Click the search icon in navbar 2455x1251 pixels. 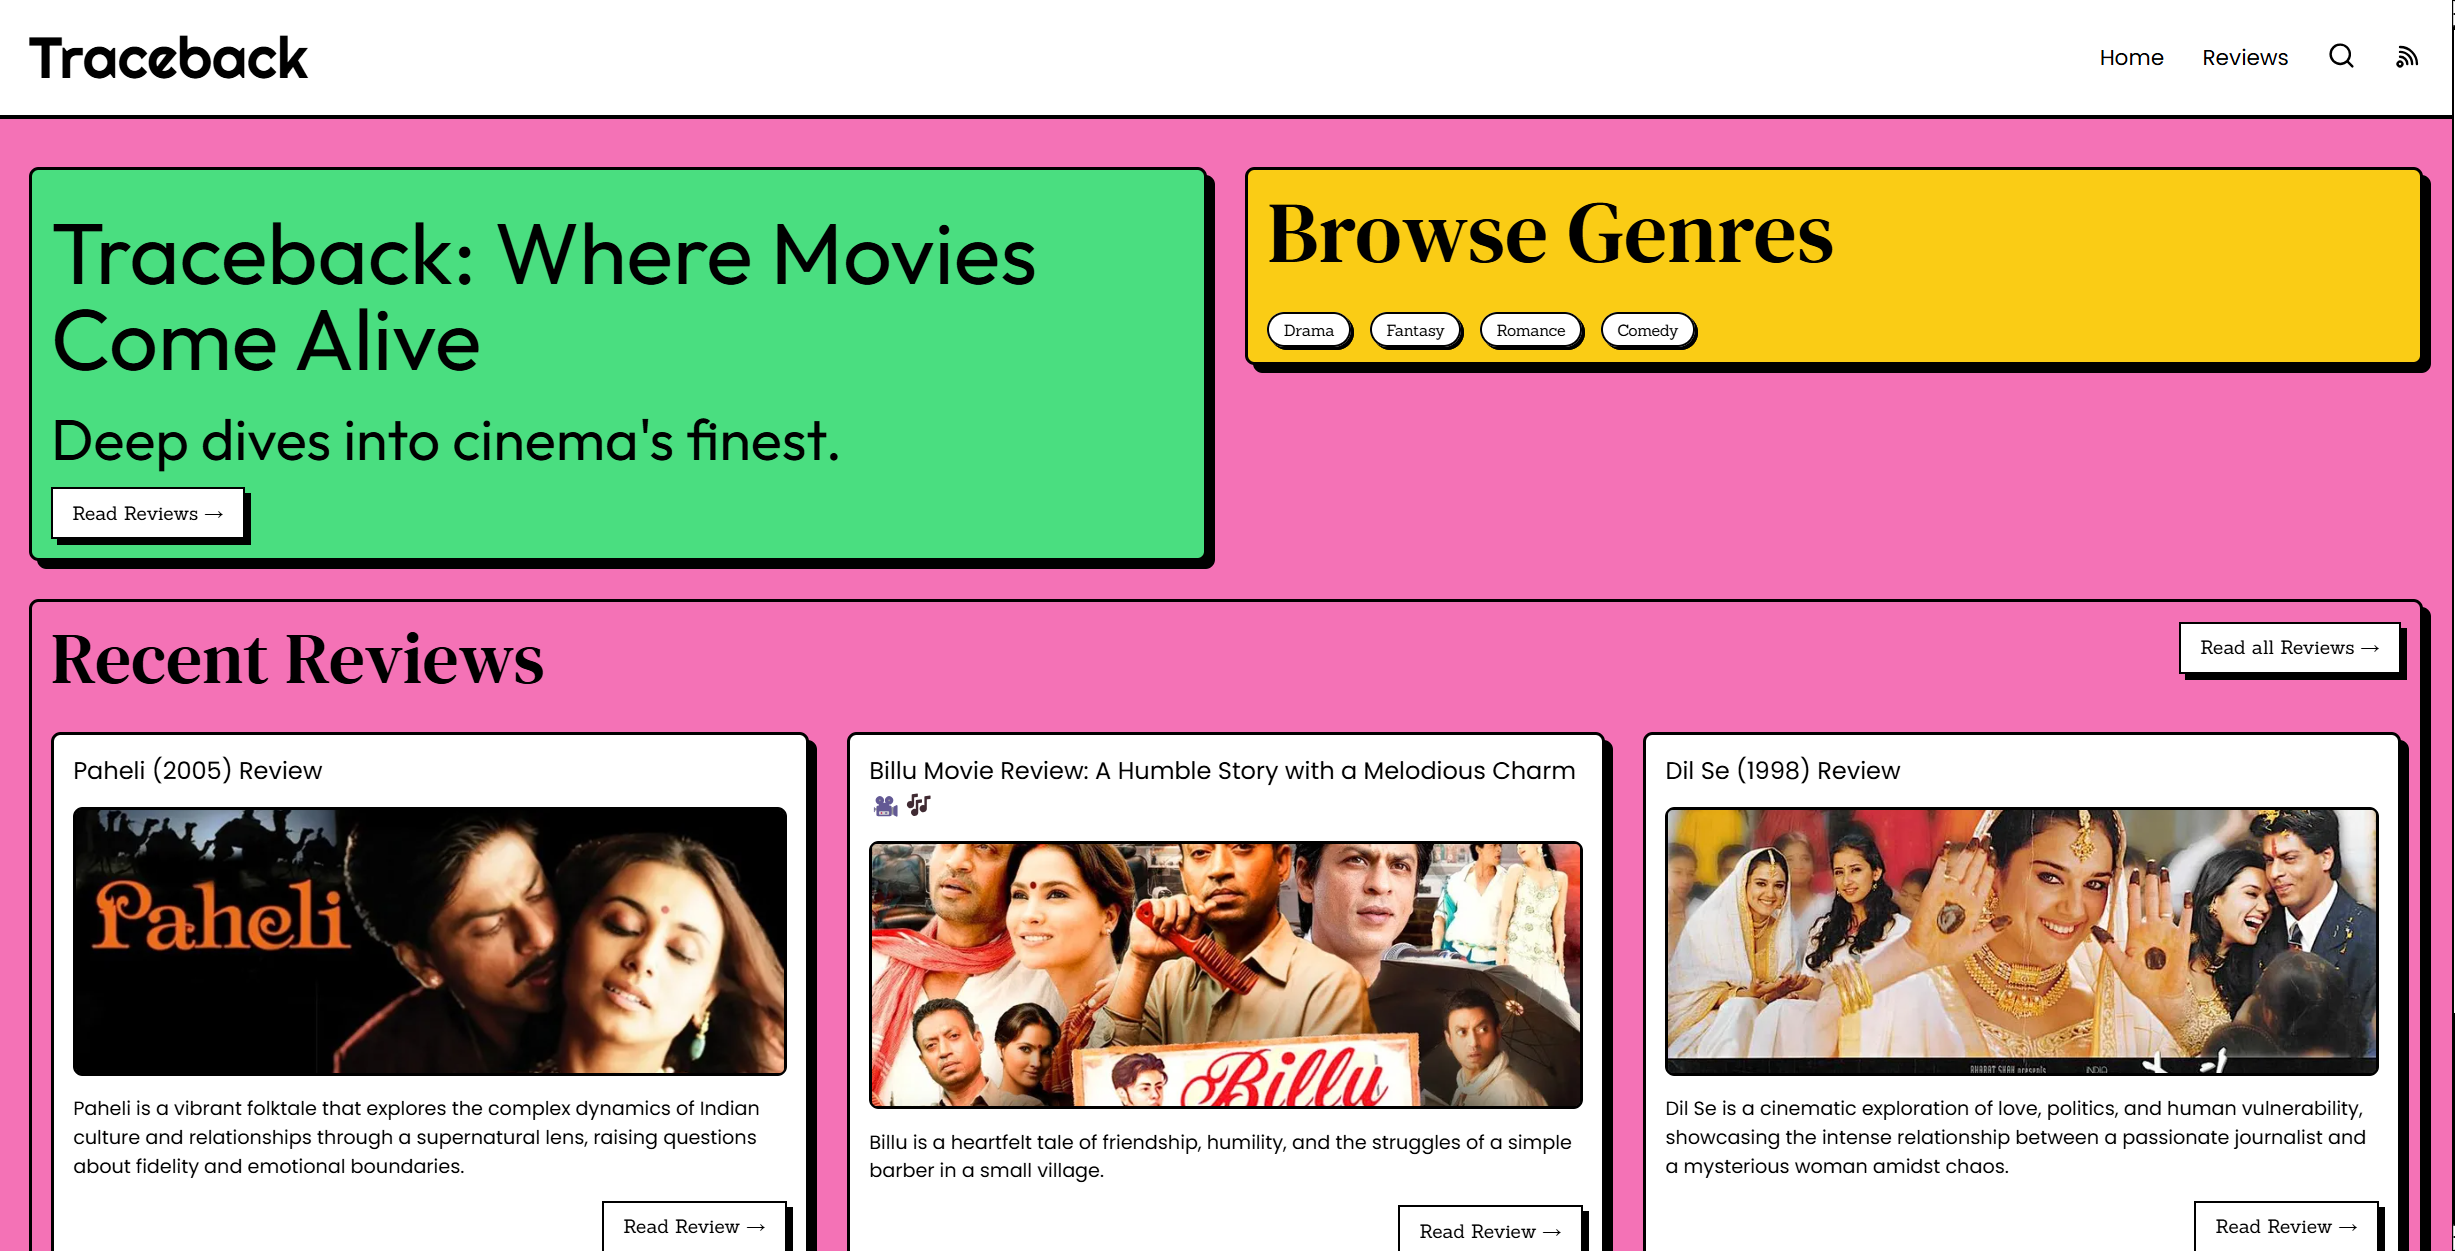tap(2342, 56)
